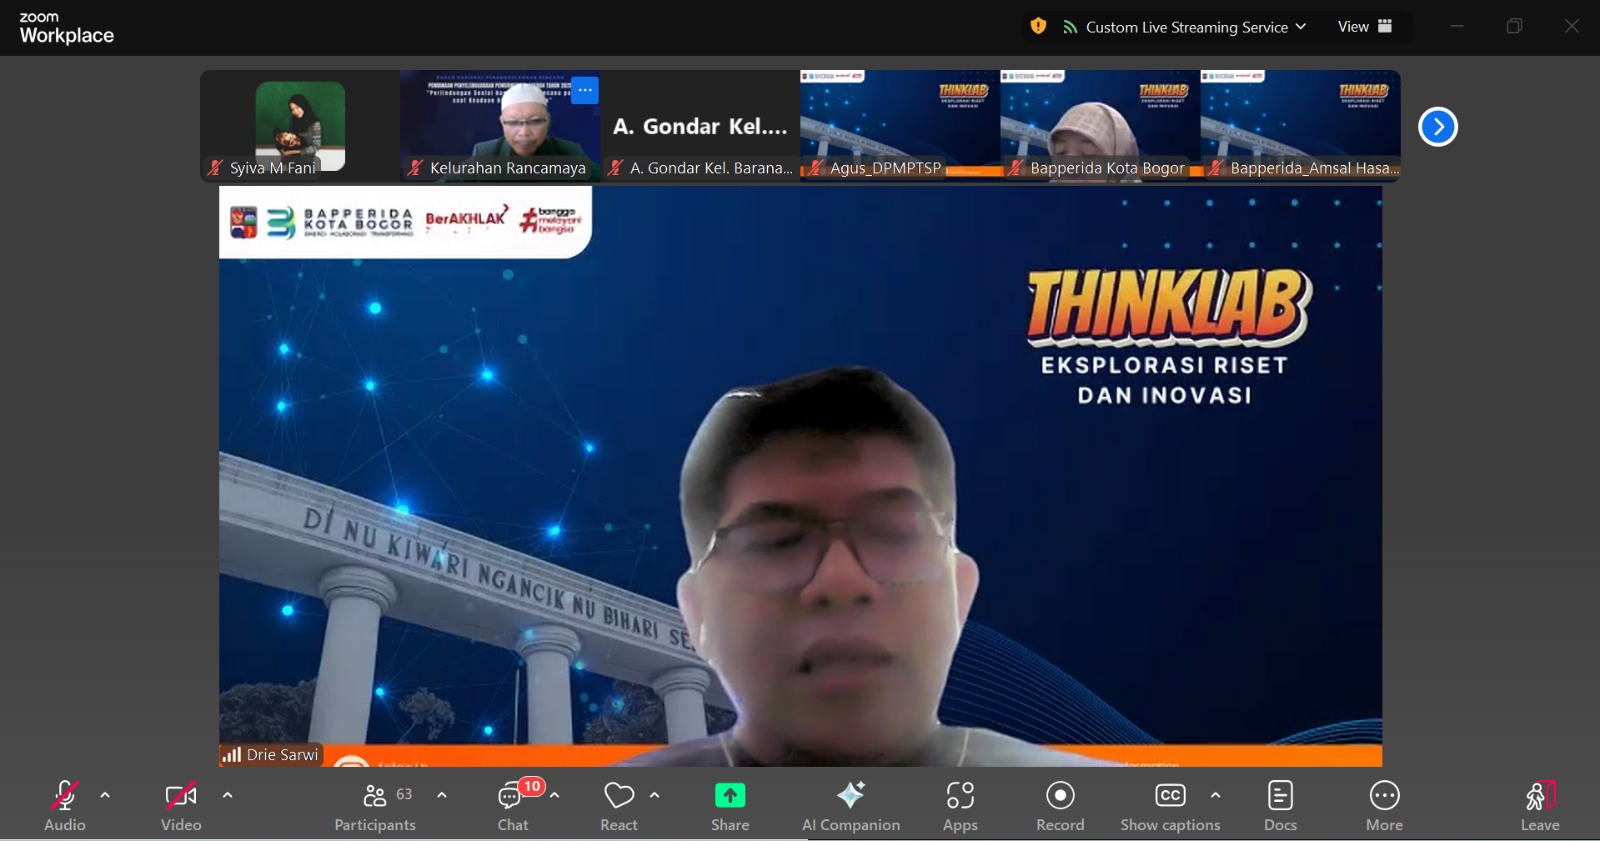1600x841 pixels.
Task: Open the Apps panel
Action: [959, 805]
